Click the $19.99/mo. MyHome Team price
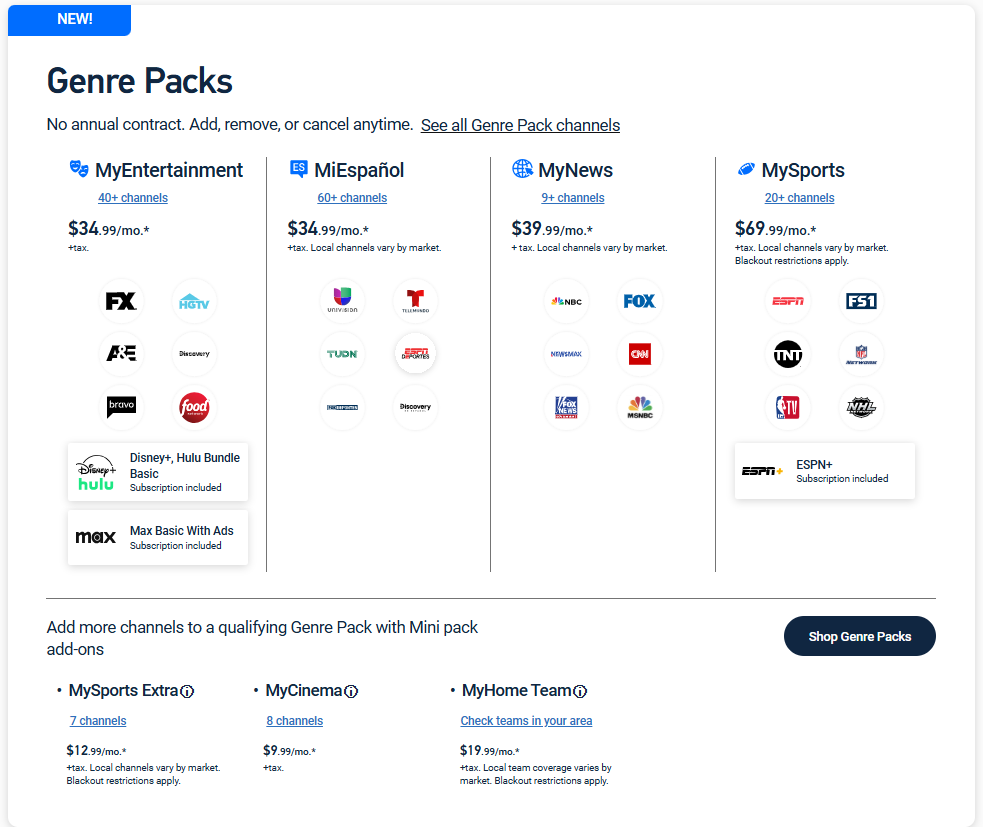Viewport: 983px width, 827px height. [490, 751]
